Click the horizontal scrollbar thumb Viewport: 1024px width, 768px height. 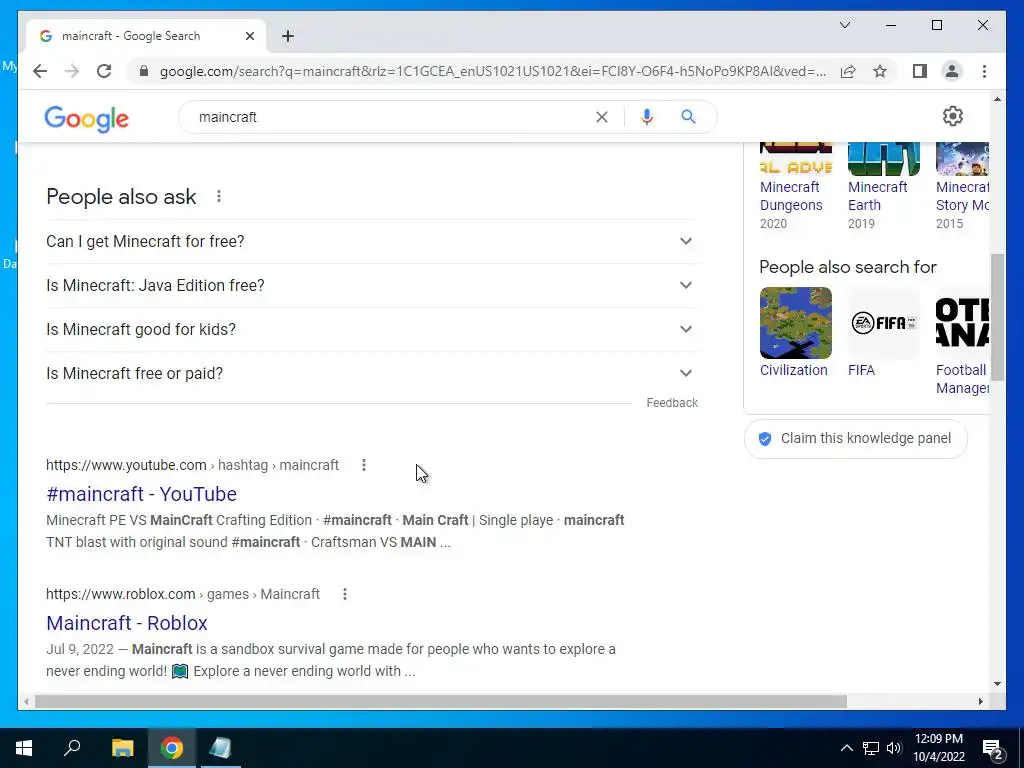(x=441, y=701)
